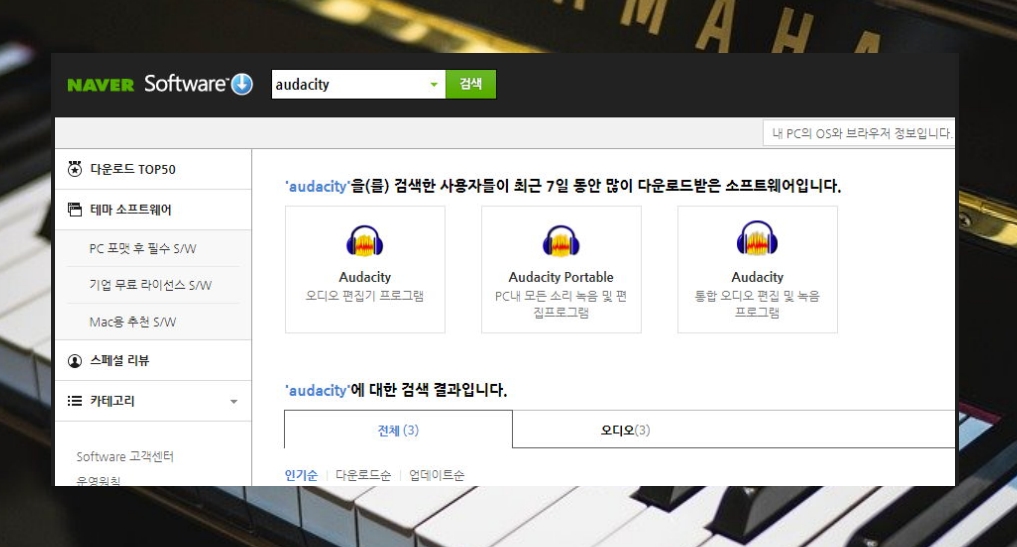Select 기업 무료 라이선스 S/W

[x=150, y=285]
